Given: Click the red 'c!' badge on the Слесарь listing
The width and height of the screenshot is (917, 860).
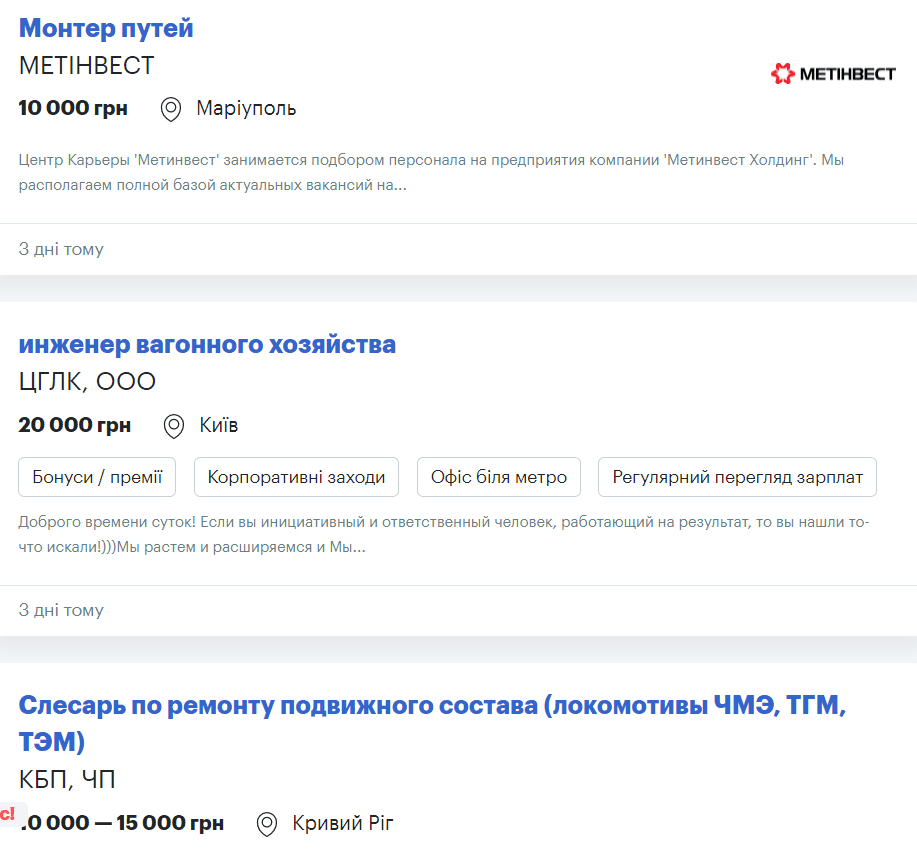Looking at the screenshot, I should pyautogui.click(x=6, y=812).
